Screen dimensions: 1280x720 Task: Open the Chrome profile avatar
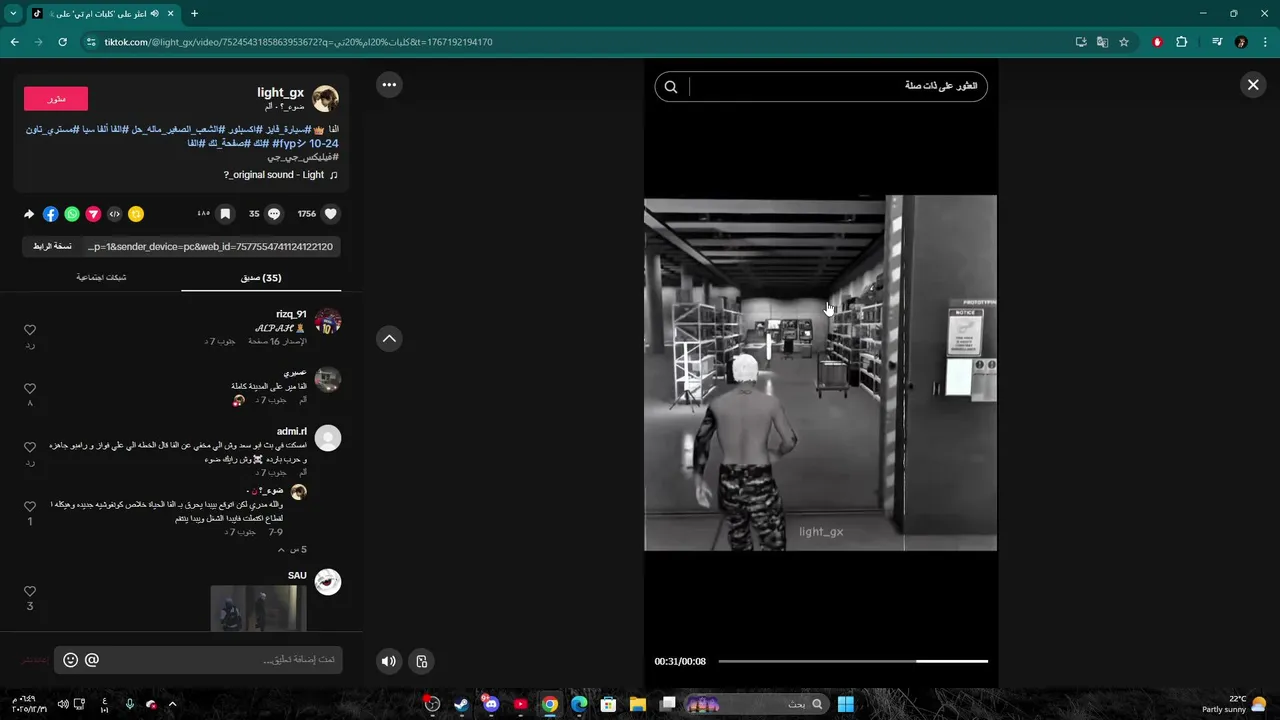click(x=1241, y=42)
